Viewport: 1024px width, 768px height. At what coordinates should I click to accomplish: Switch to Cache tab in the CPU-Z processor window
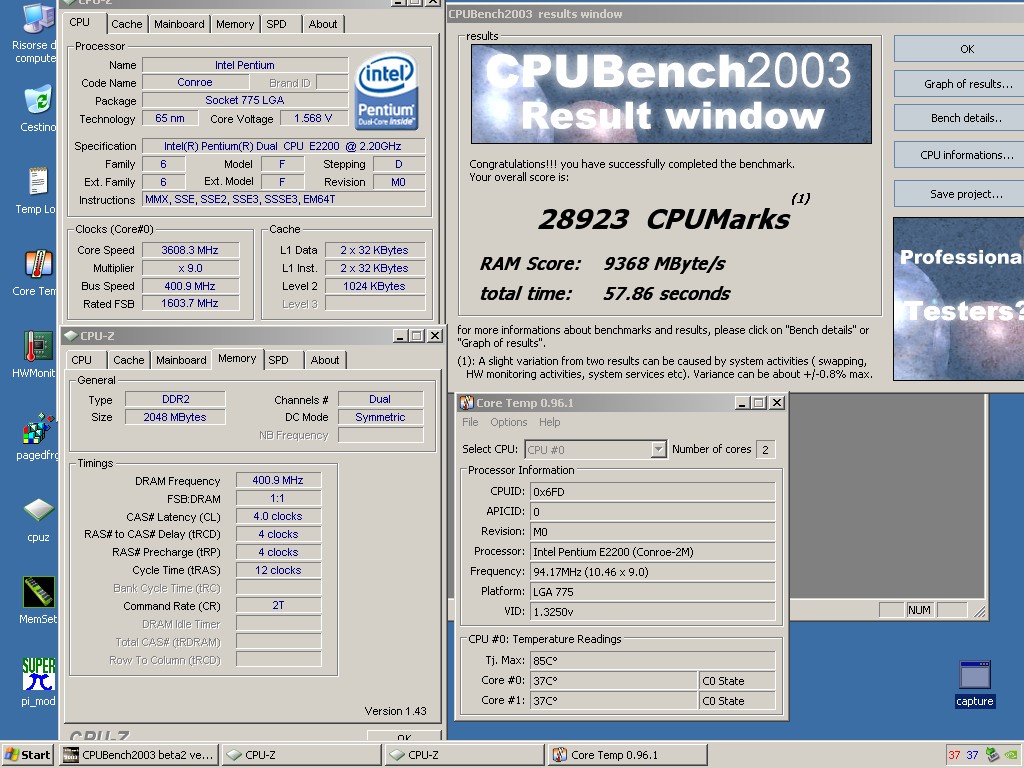127,24
